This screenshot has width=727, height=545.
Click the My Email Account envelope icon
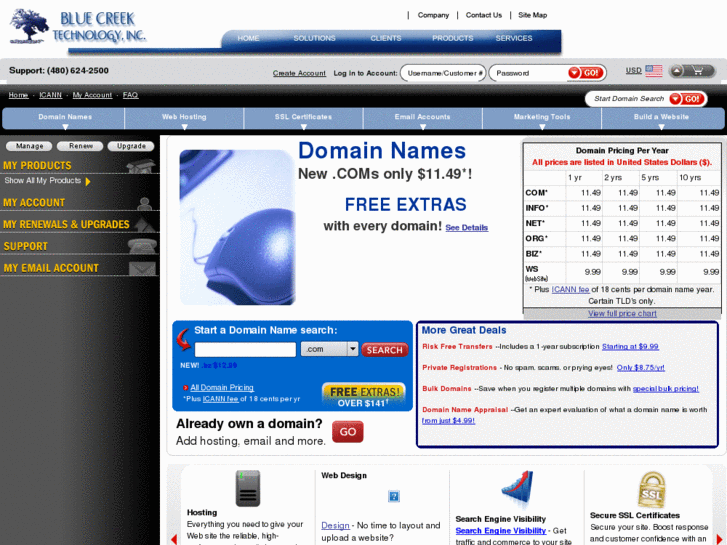[142, 269]
